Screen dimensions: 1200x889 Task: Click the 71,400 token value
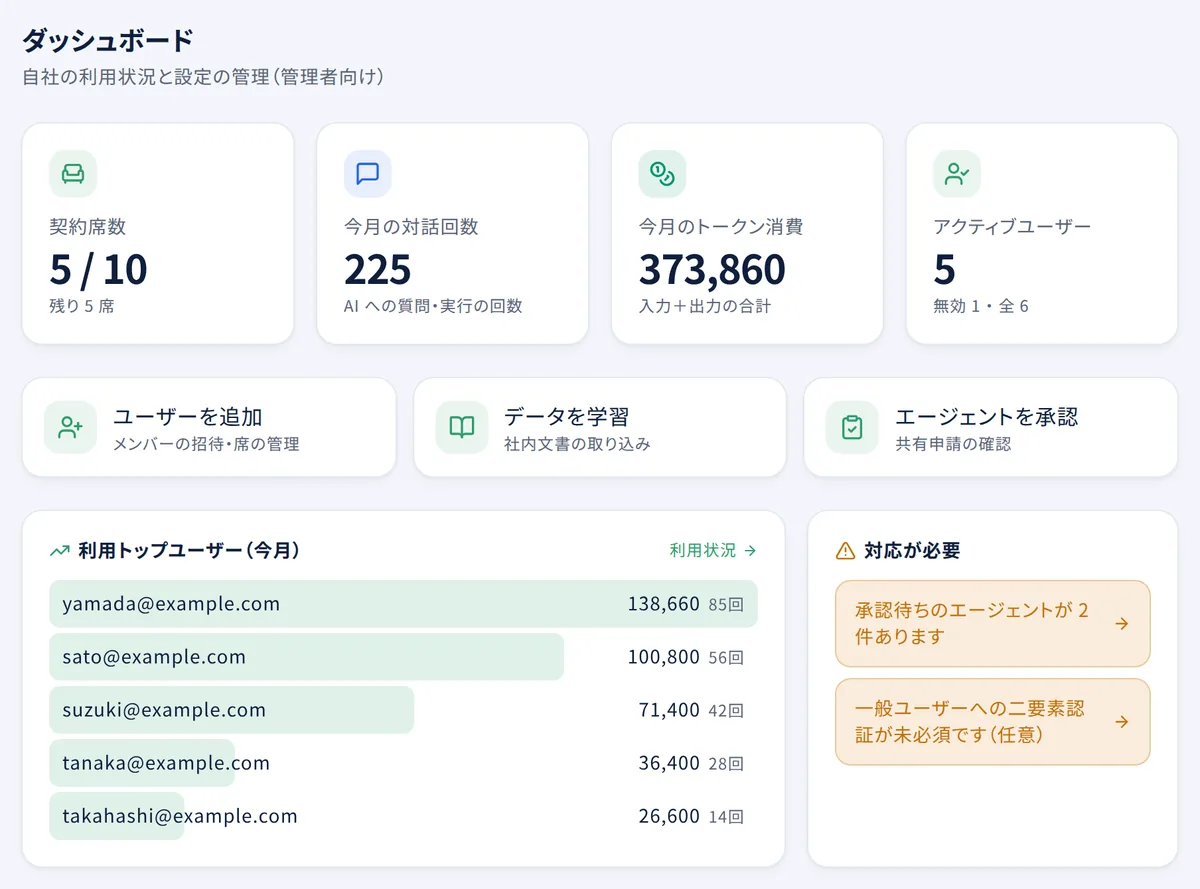(x=669, y=710)
